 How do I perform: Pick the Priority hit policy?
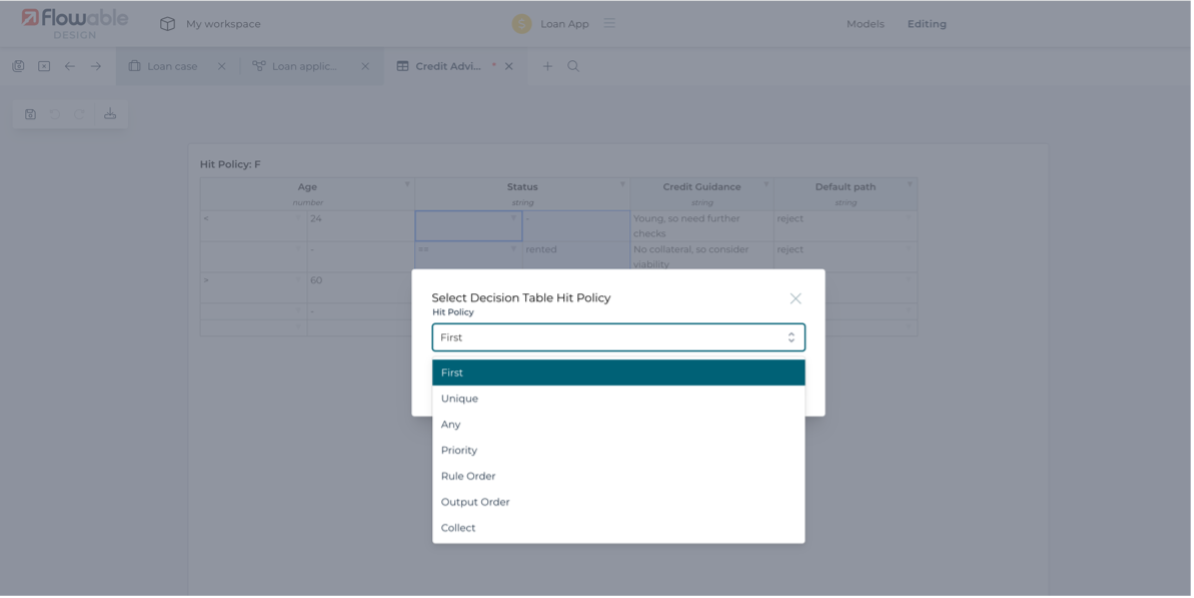pos(459,450)
